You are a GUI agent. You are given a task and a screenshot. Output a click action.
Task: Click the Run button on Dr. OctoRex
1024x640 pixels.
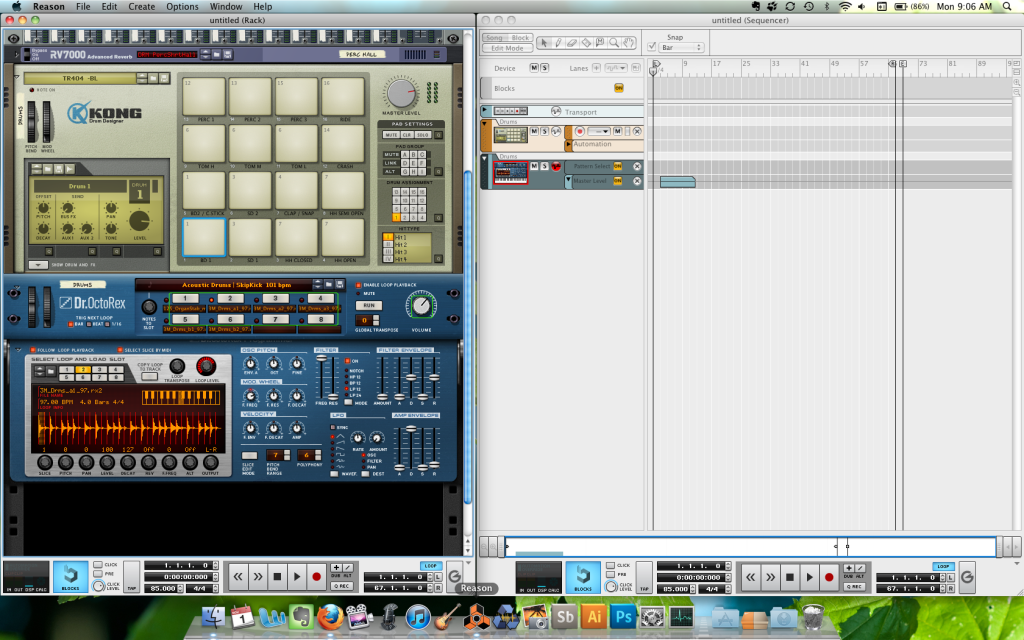pyautogui.click(x=369, y=306)
